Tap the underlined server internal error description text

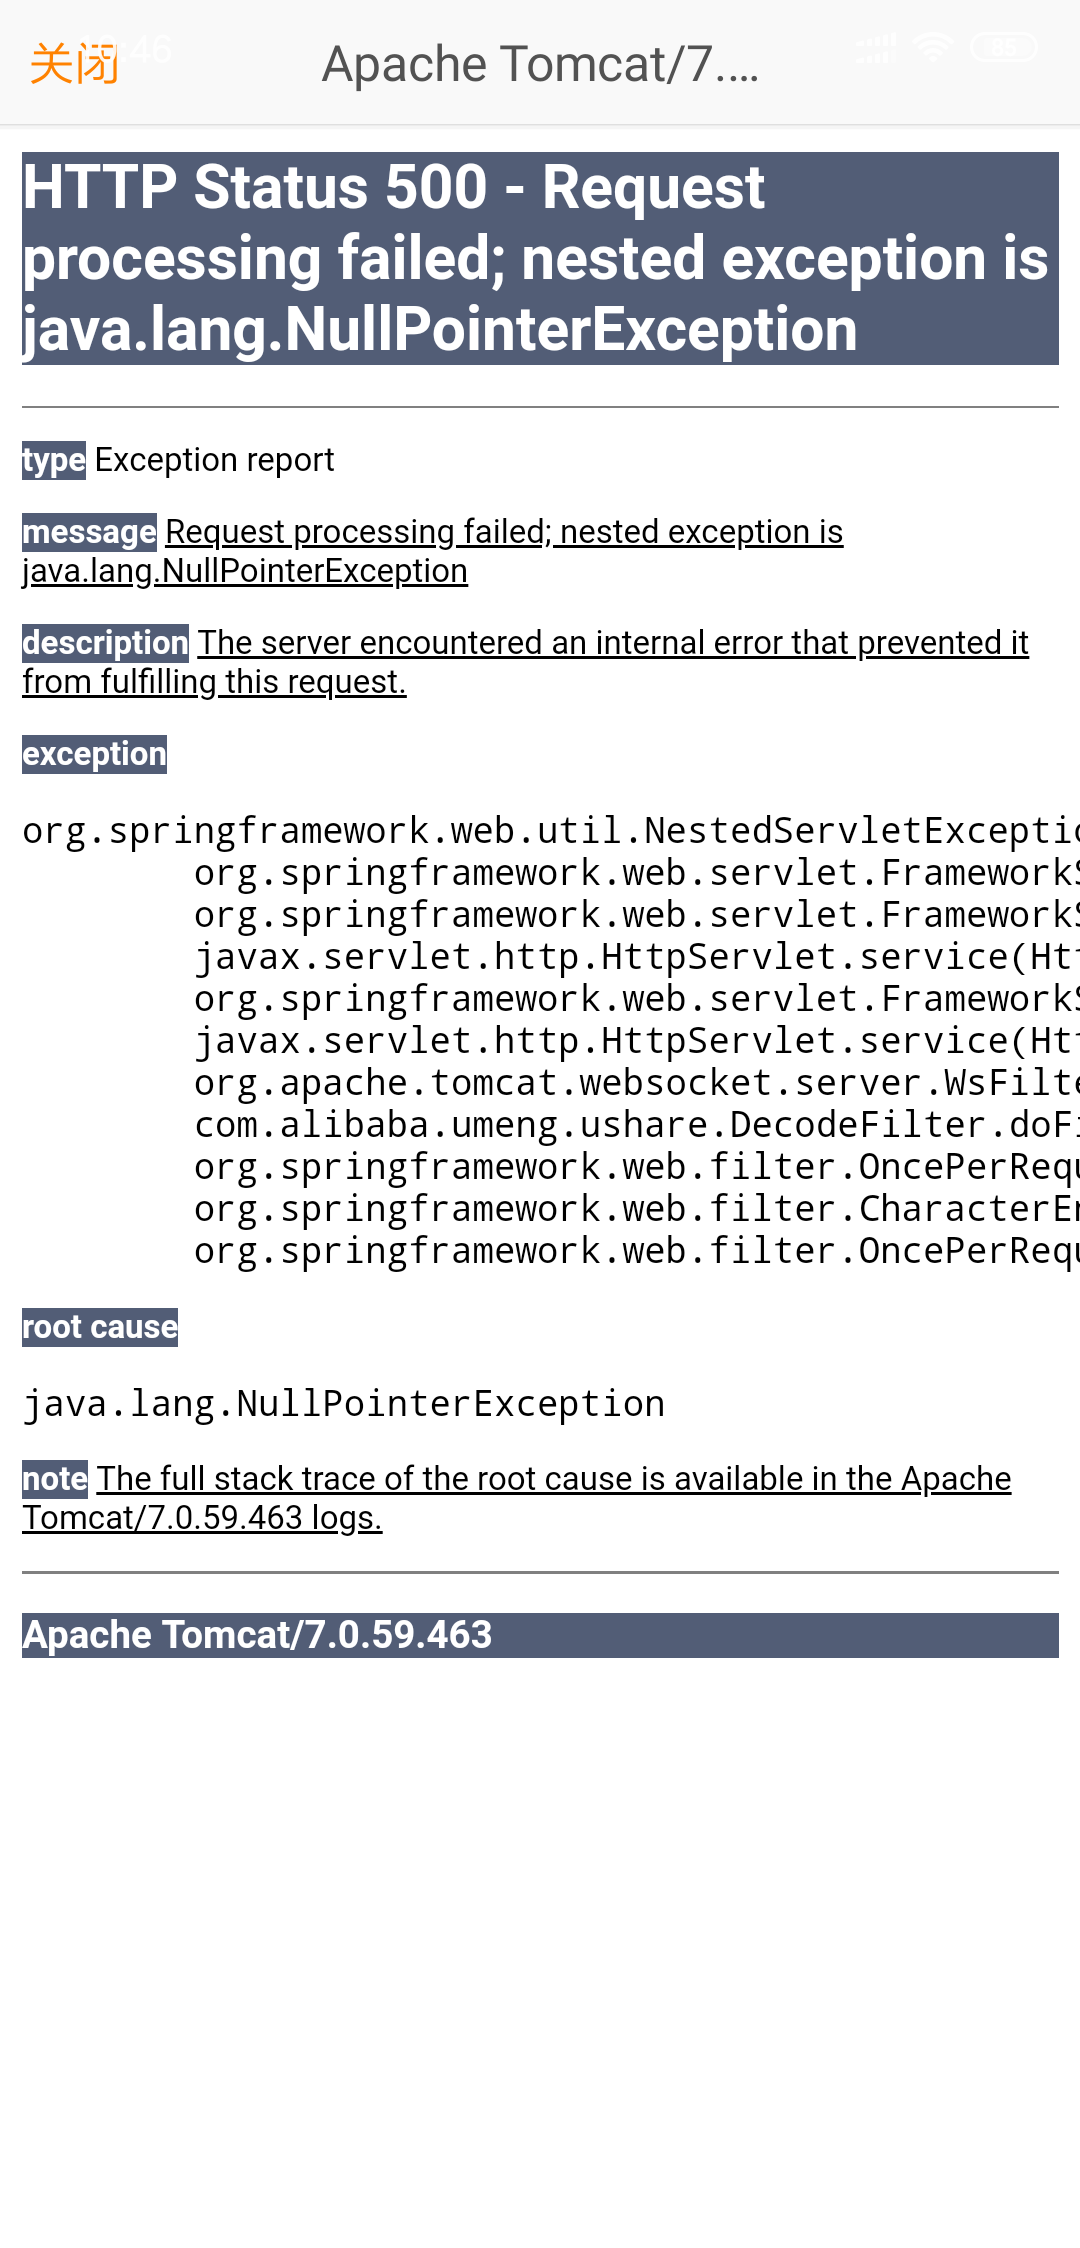612,643
